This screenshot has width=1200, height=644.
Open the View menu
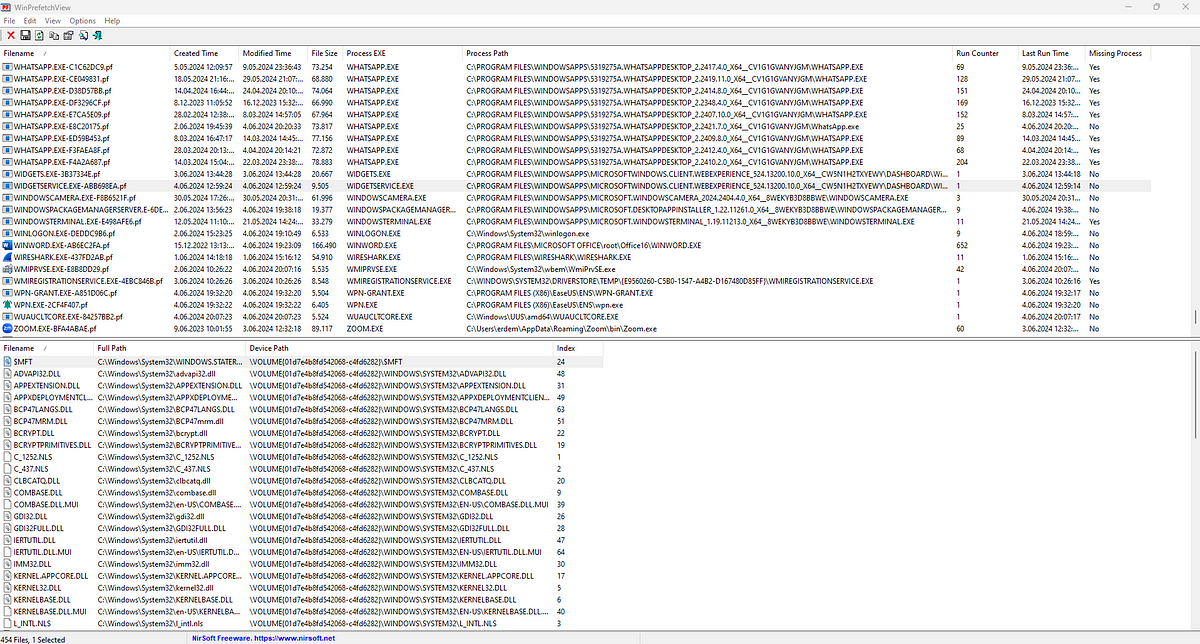click(x=53, y=20)
